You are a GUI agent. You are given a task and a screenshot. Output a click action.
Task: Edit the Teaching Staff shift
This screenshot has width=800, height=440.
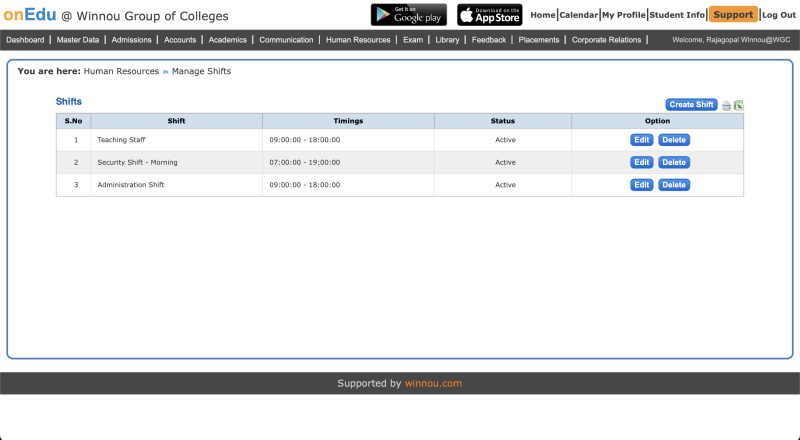pyautogui.click(x=641, y=140)
